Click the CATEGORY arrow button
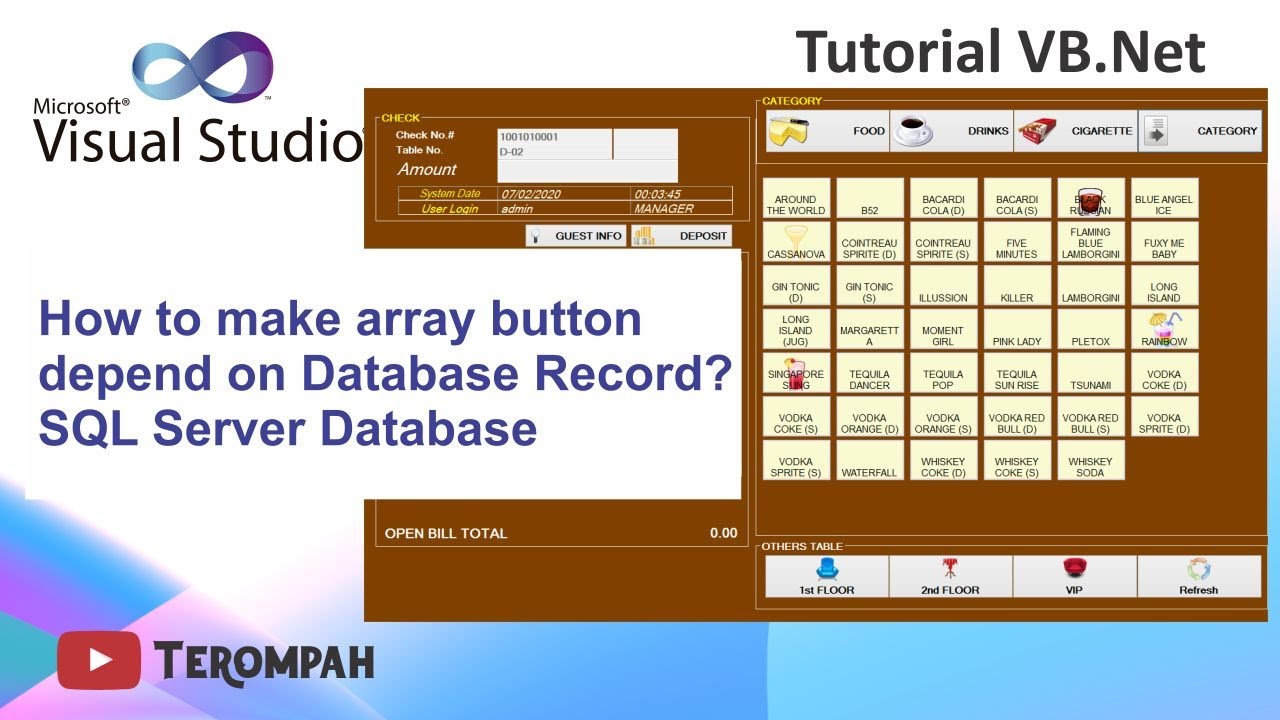The width and height of the screenshot is (1280, 720). click(1200, 131)
